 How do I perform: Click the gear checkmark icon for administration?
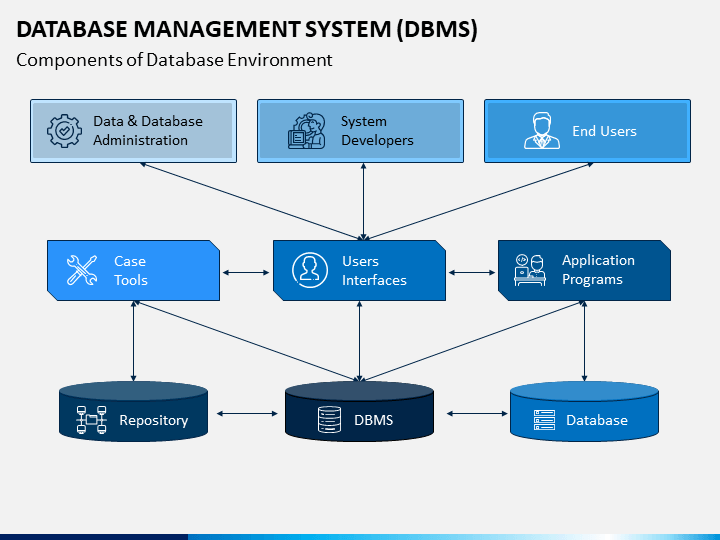click(64, 131)
